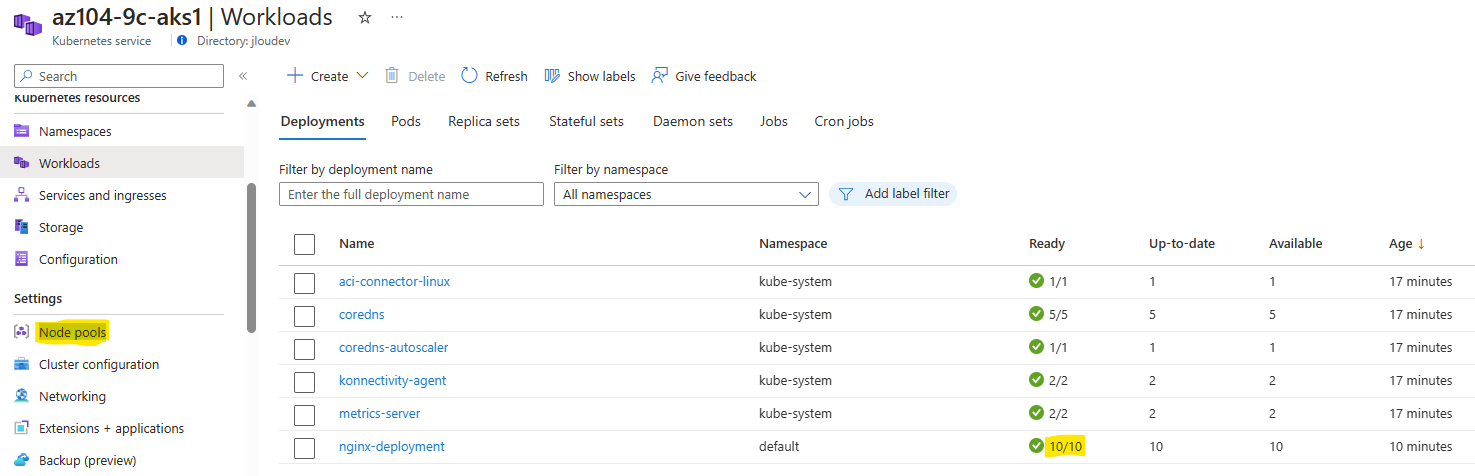This screenshot has height=476, width=1475.
Task: Focus the Filter by deployment name field
Action: 411,194
